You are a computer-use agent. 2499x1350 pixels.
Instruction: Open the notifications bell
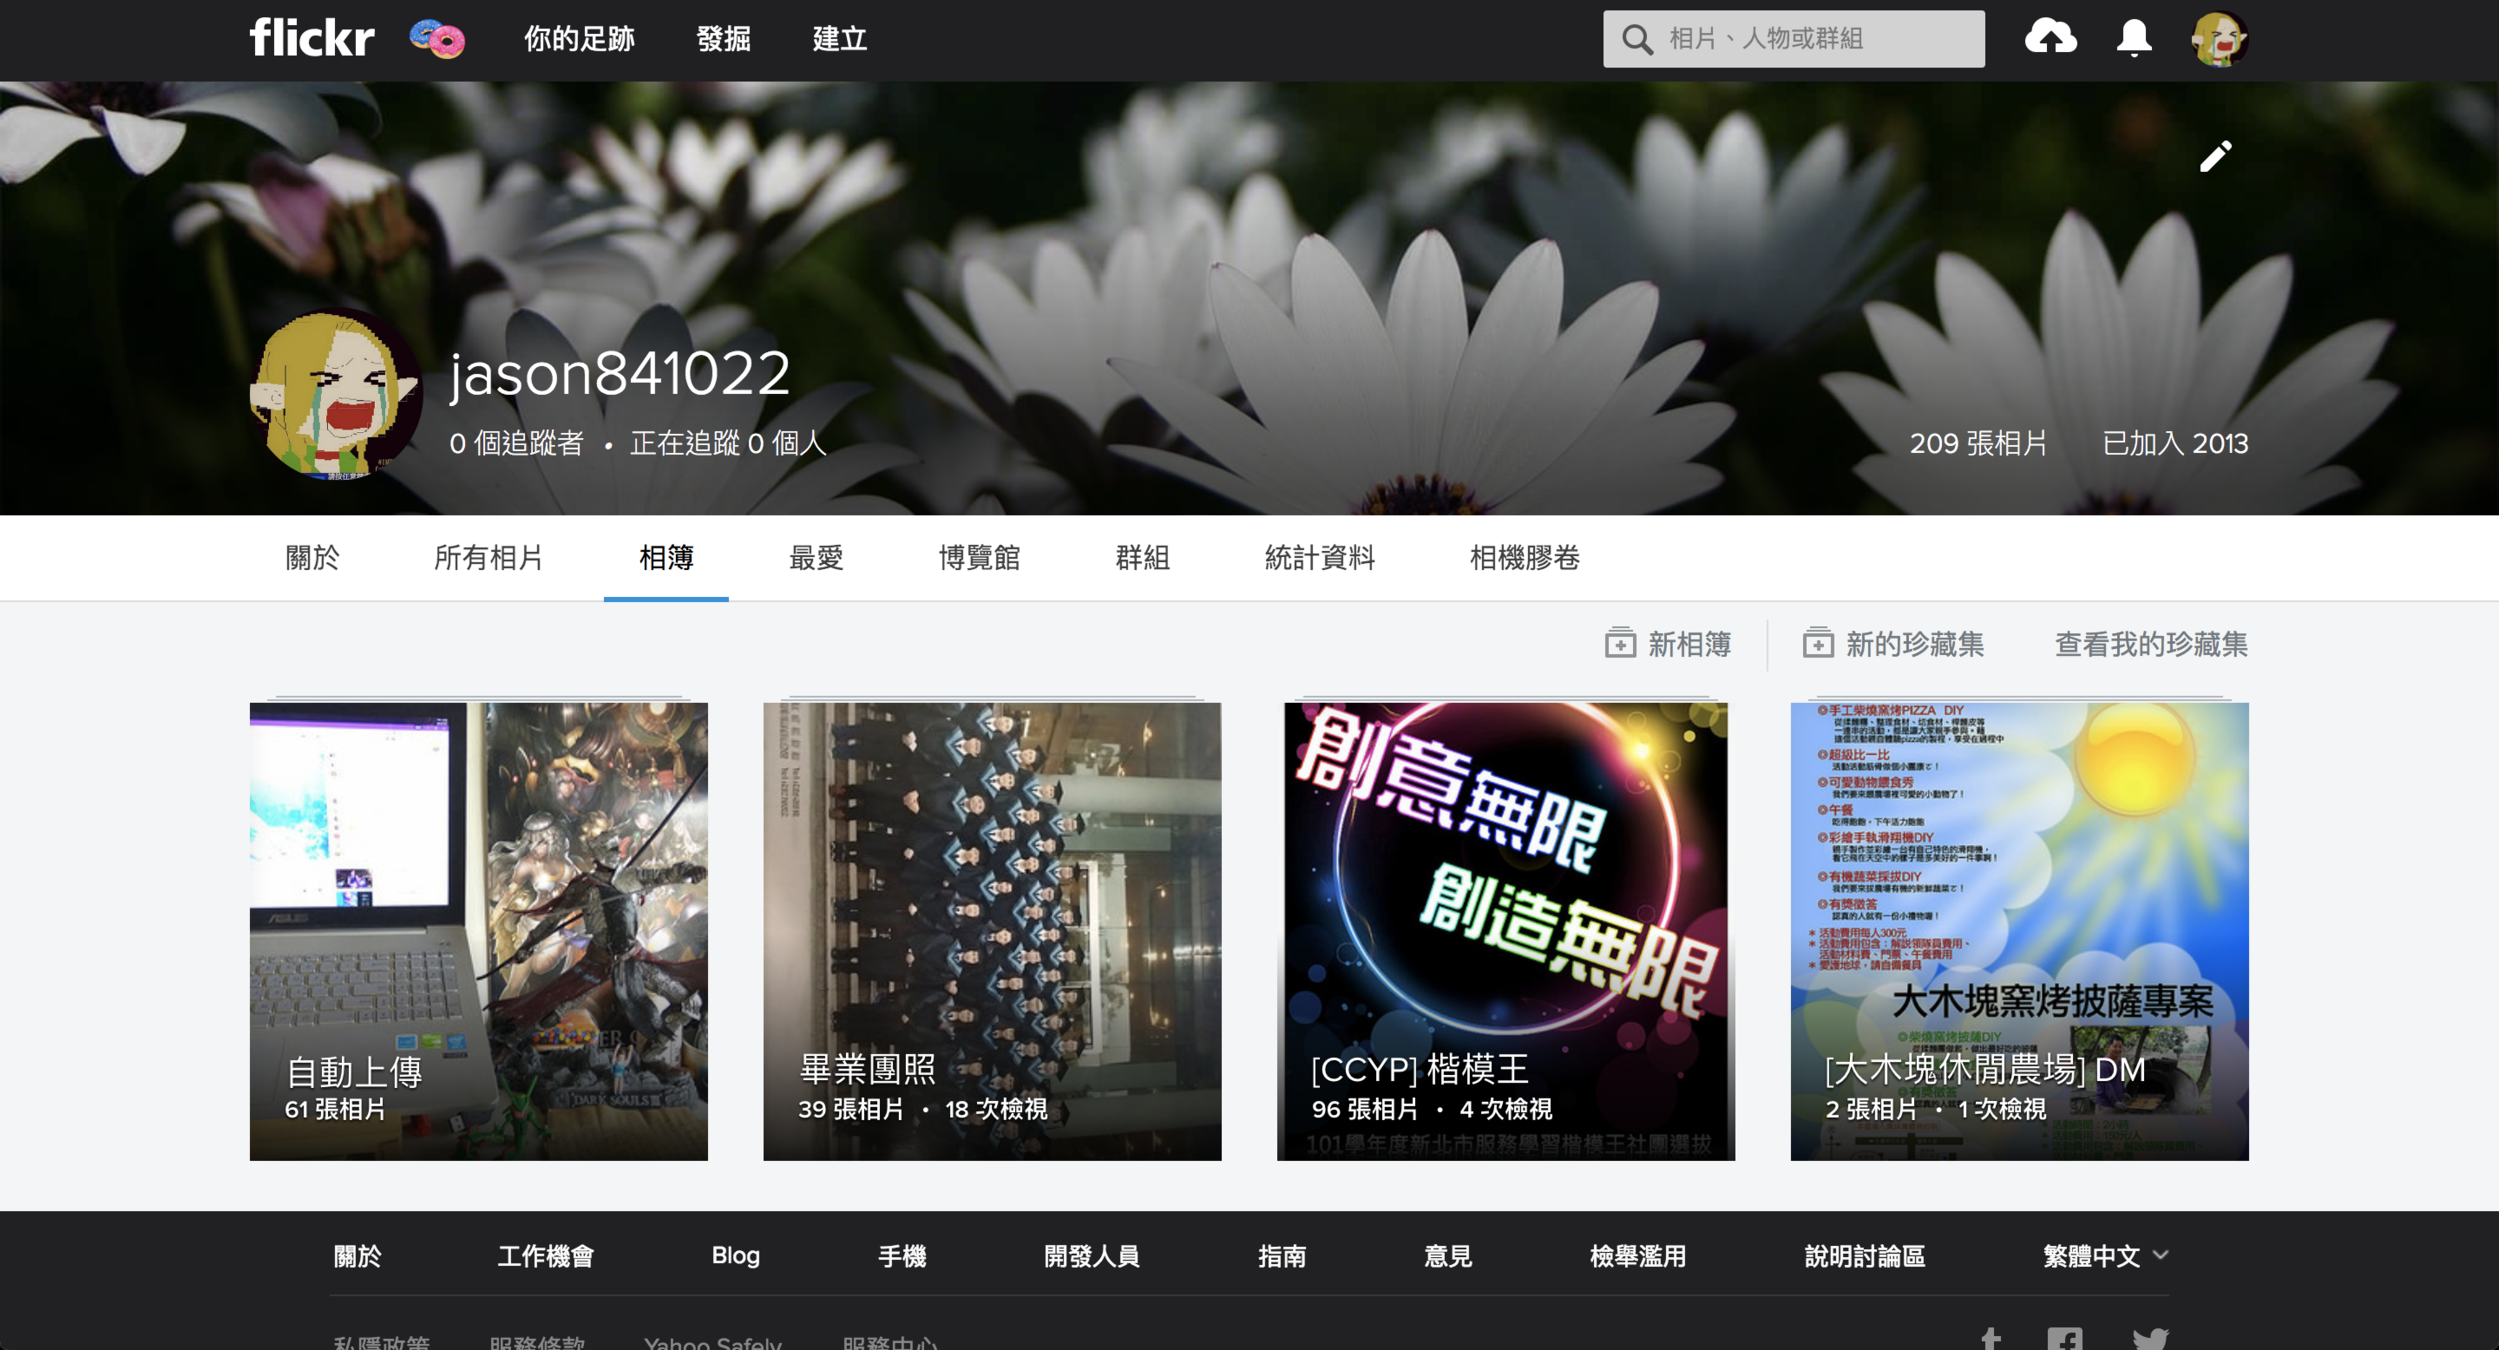[2133, 38]
